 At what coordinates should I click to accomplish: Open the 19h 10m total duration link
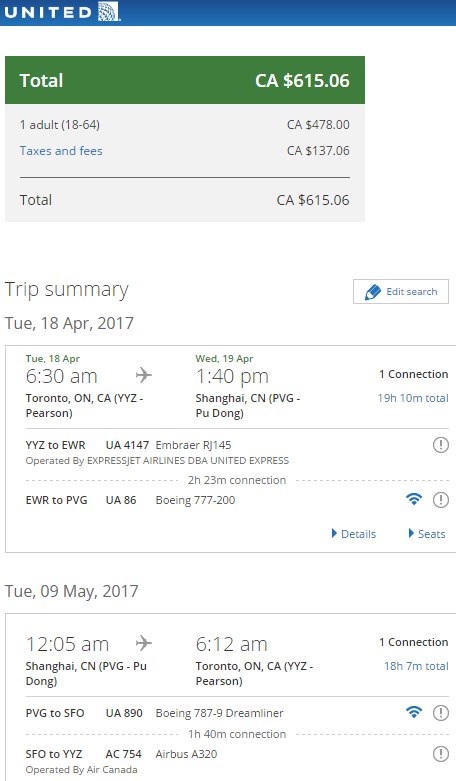pos(413,398)
